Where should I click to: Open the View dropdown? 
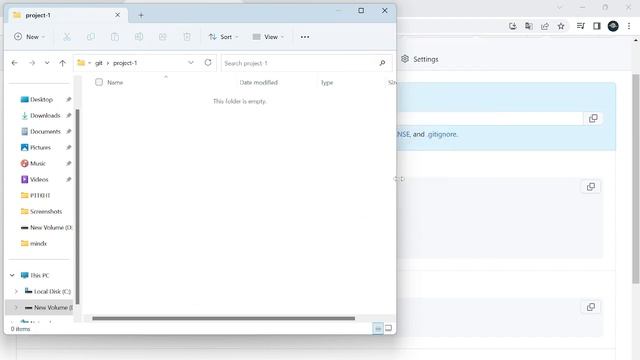[268, 37]
